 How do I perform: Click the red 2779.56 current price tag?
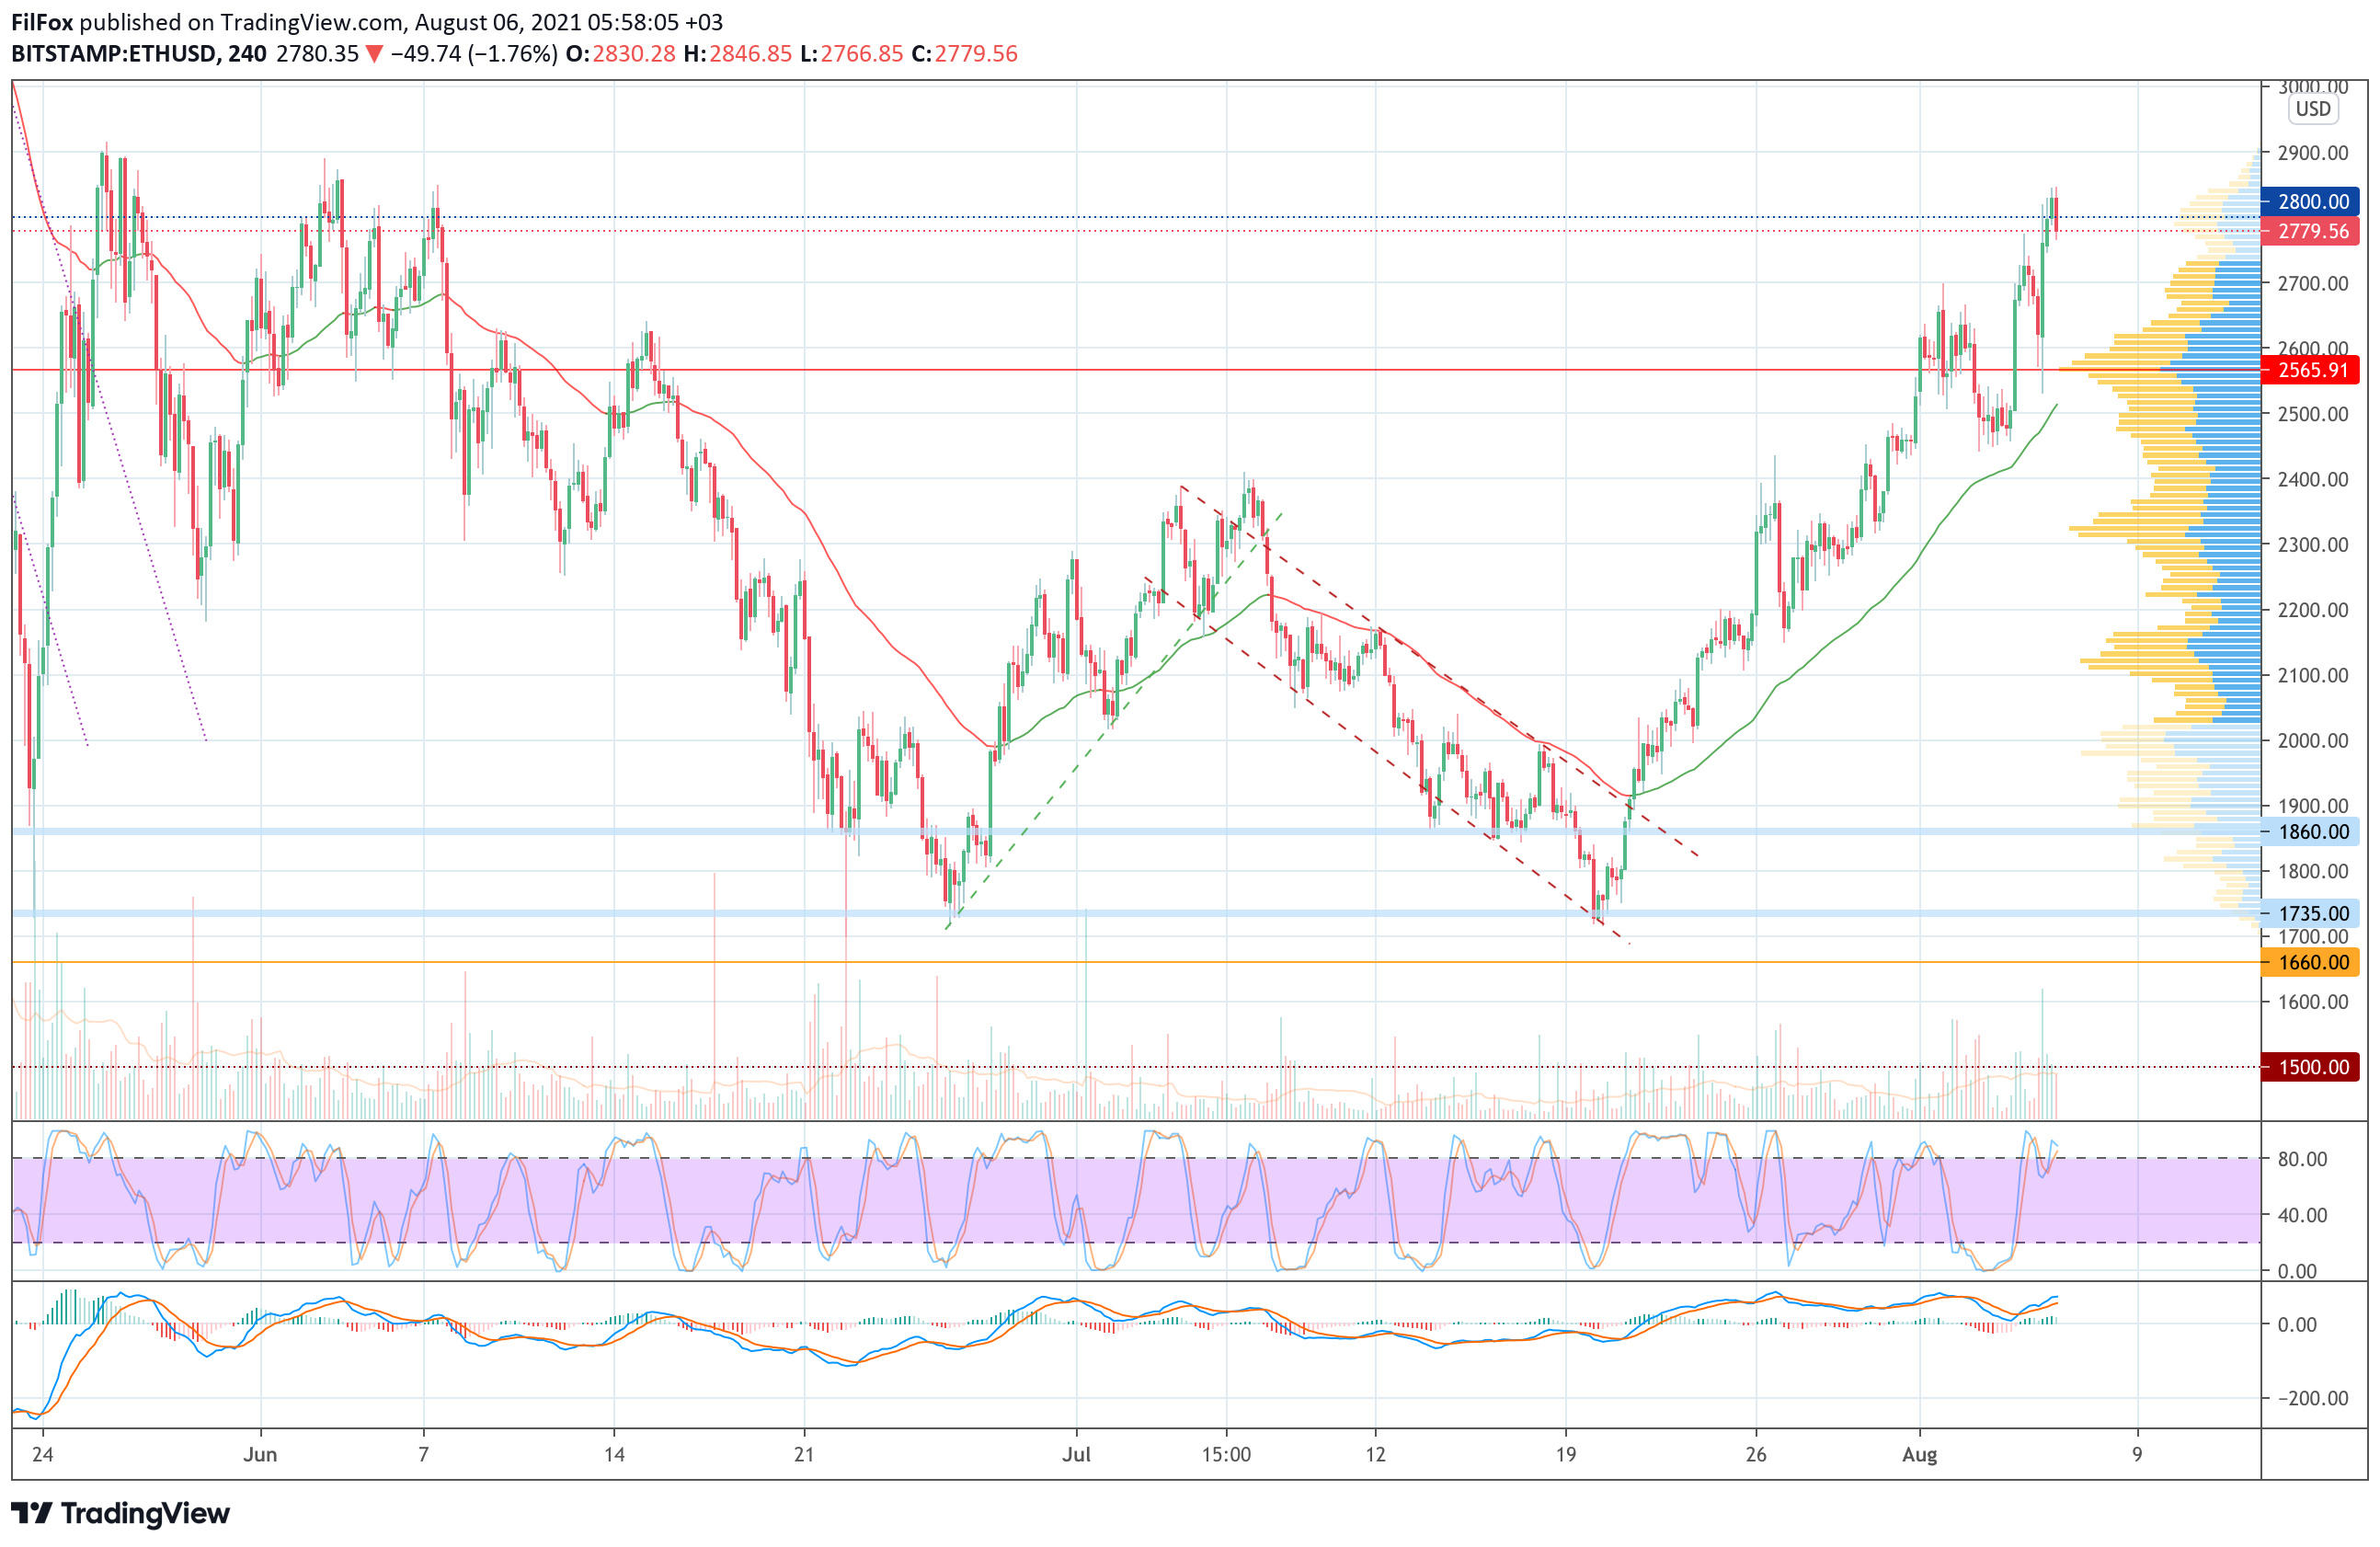[2311, 232]
